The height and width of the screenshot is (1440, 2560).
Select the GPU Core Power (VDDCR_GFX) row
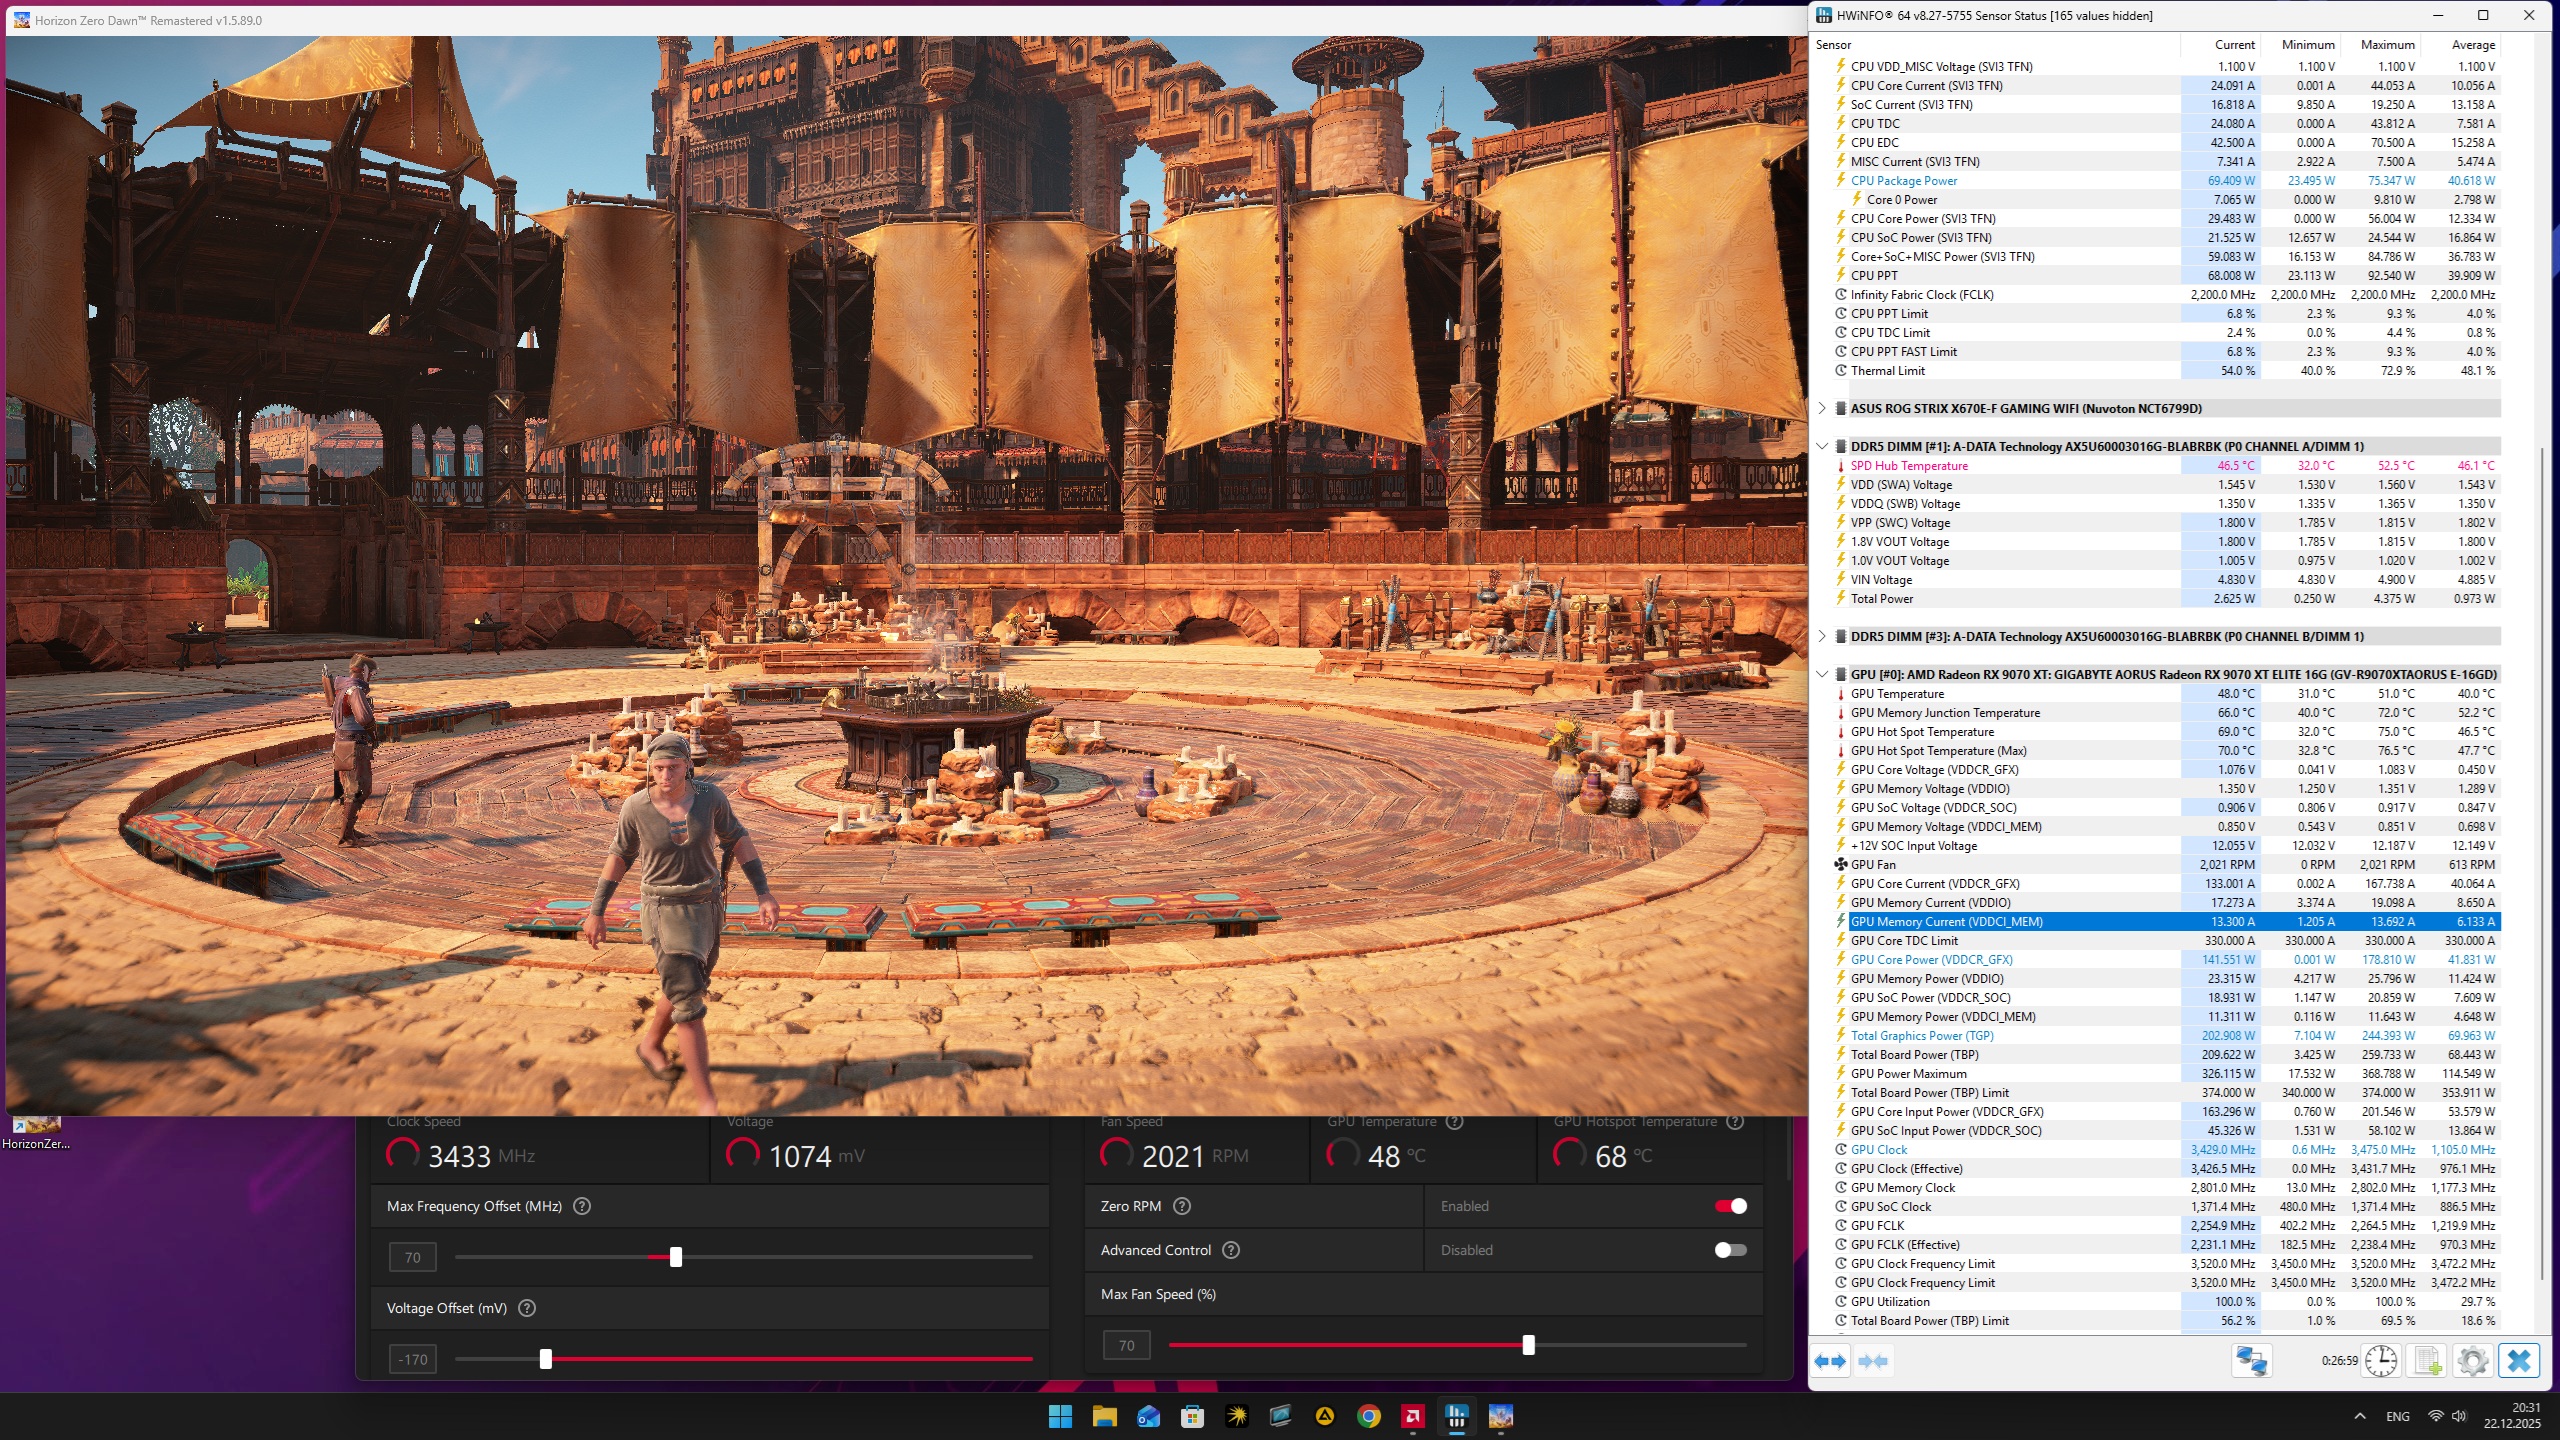click(x=1931, y=959)
